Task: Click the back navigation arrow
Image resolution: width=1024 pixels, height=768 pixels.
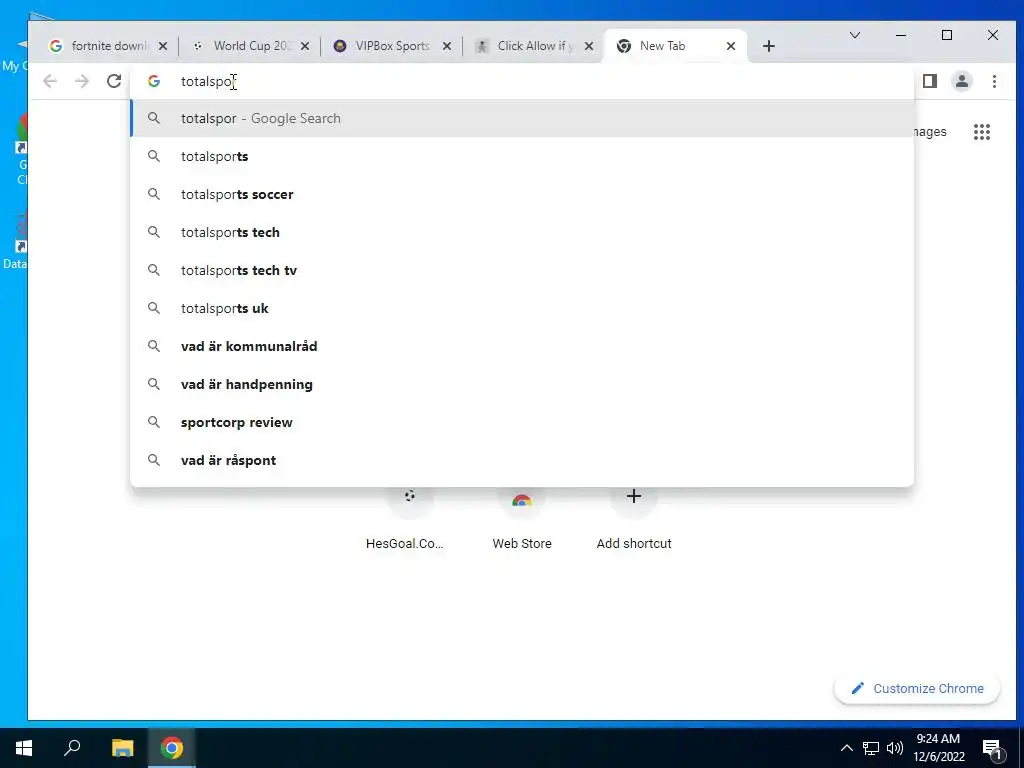Action: pyautogui.click(x=50, y=81)
